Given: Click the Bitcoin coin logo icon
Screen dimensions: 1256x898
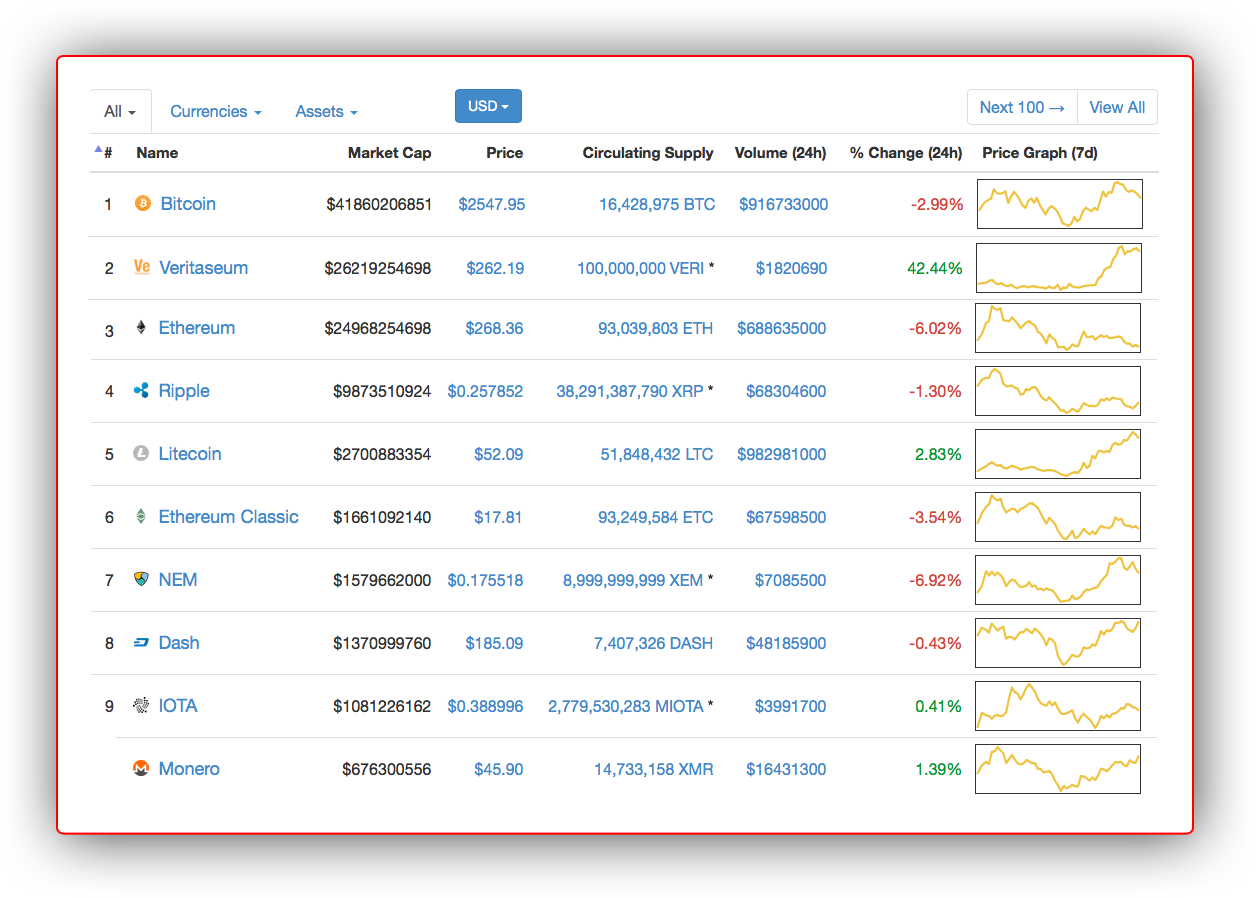Looking at the screenshot, I should click(142, 203).
